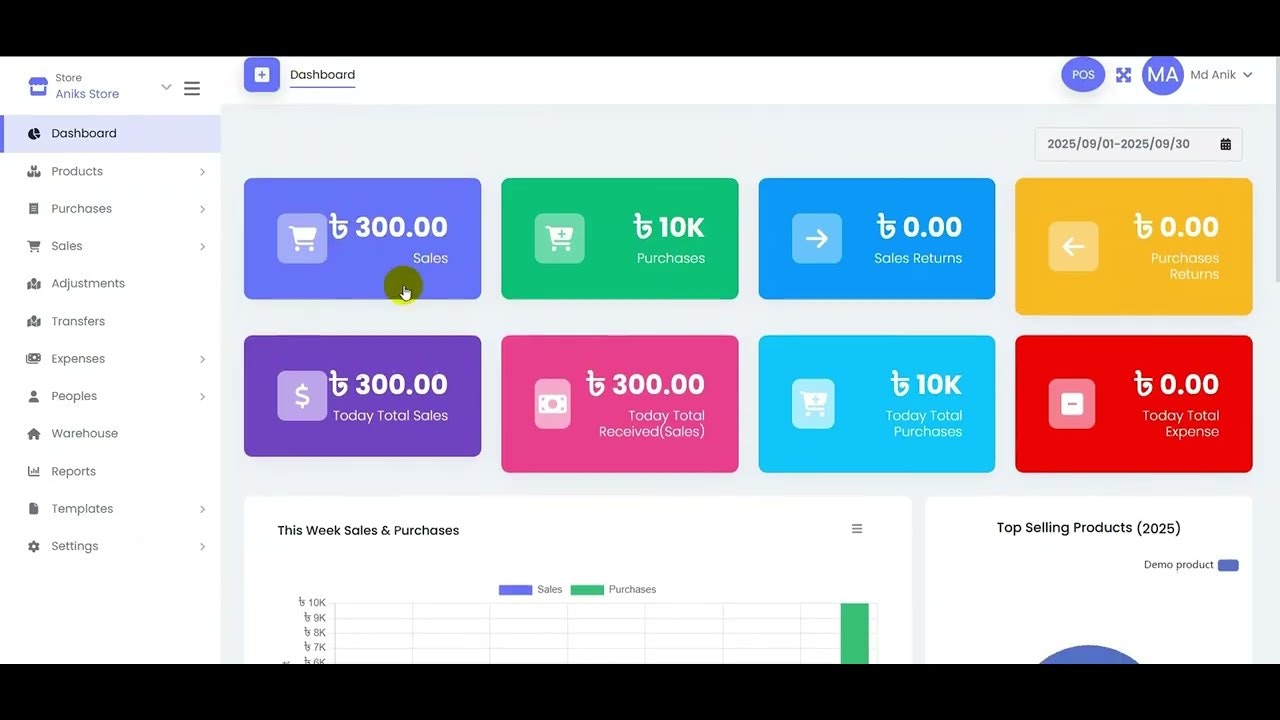Click the cart icon on Sales card
1280x720 pixels.
coord(302,238)
